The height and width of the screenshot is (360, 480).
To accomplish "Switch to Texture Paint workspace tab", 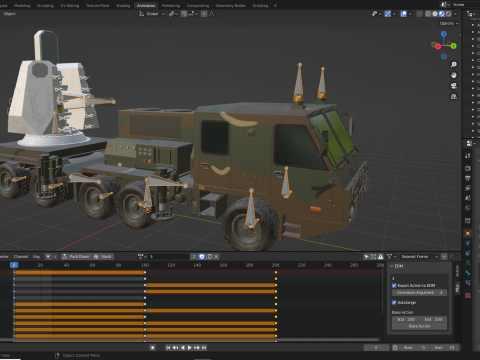I will click(97, 5).
